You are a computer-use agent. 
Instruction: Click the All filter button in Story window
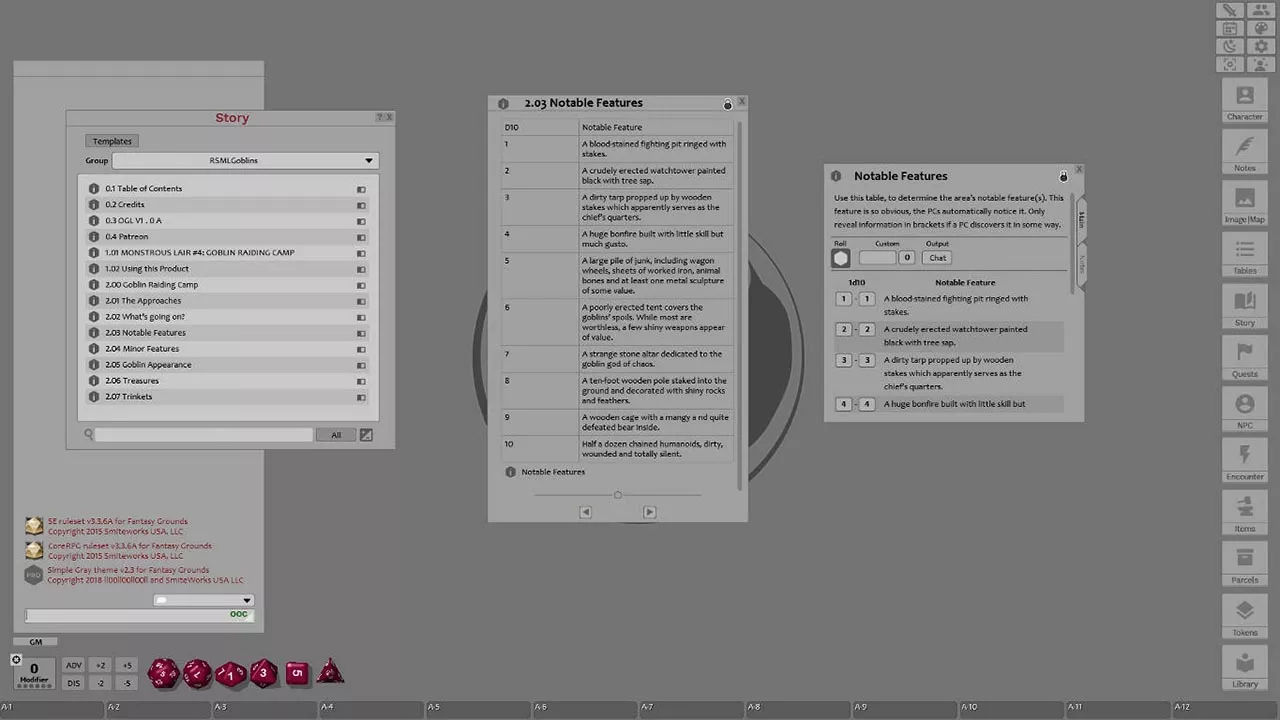pyautogui.click(x=336, y=435)
